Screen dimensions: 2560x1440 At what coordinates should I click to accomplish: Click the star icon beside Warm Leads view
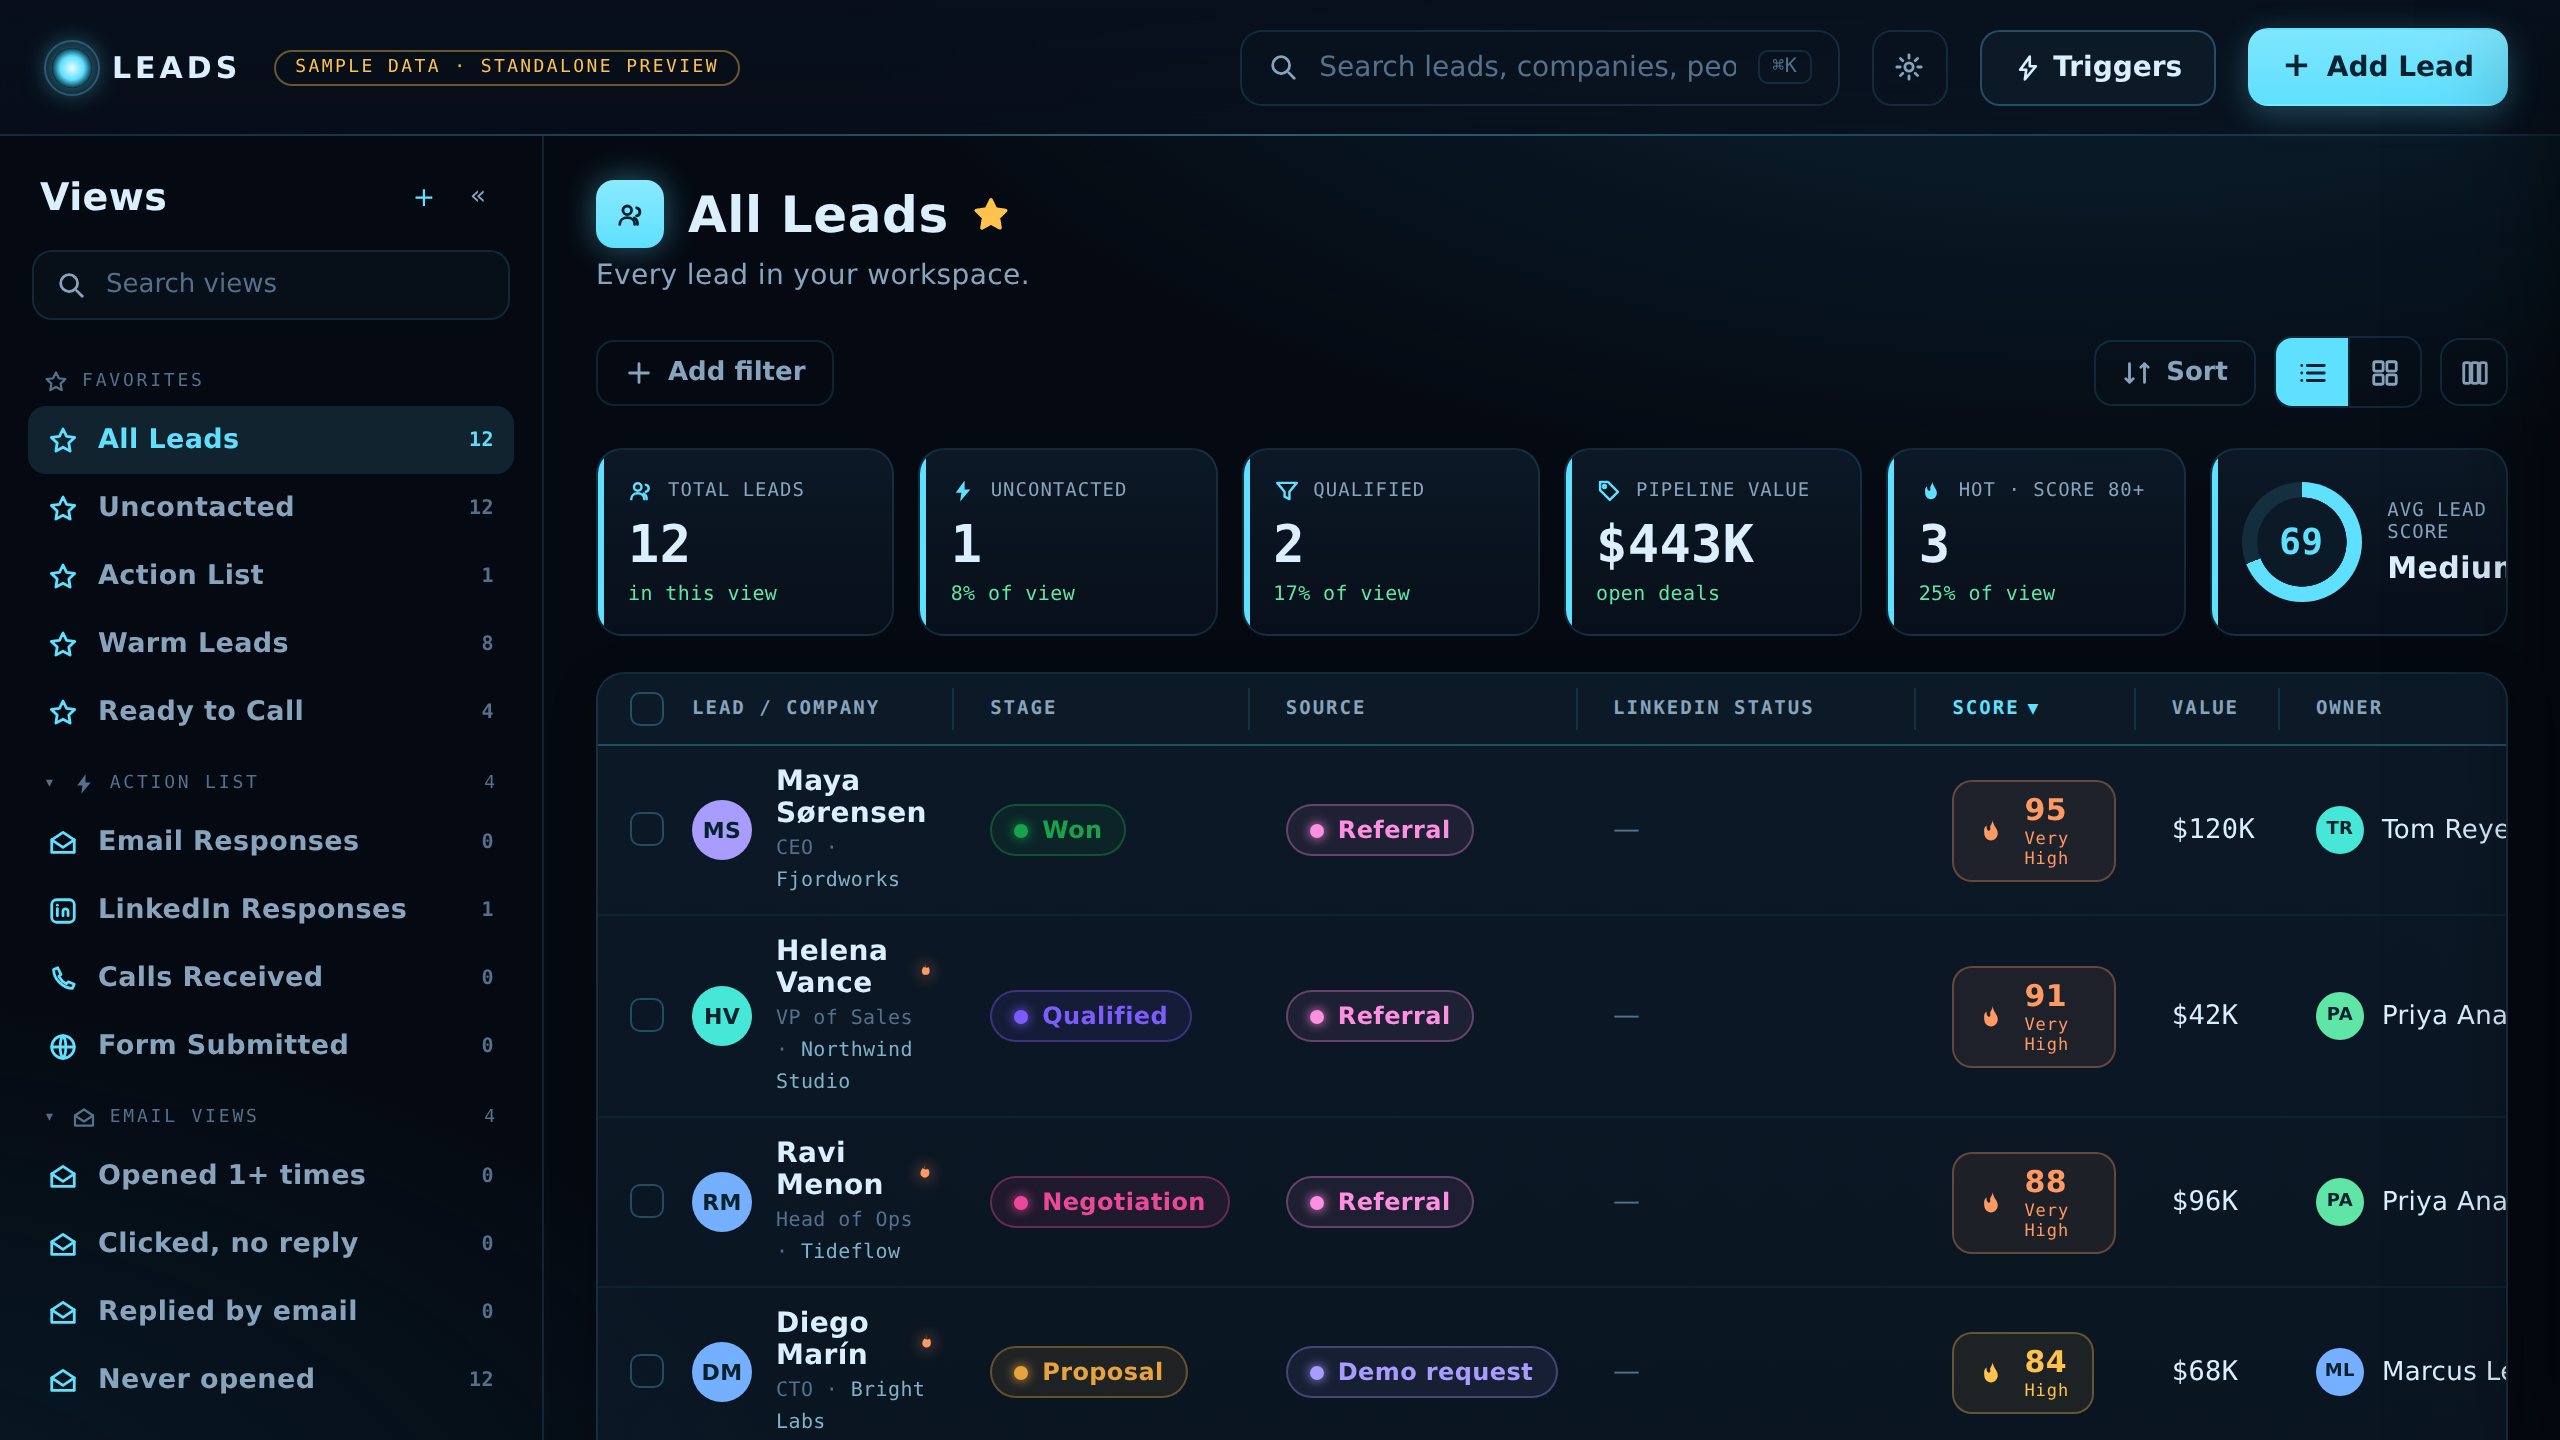click(x=63, y=644)
